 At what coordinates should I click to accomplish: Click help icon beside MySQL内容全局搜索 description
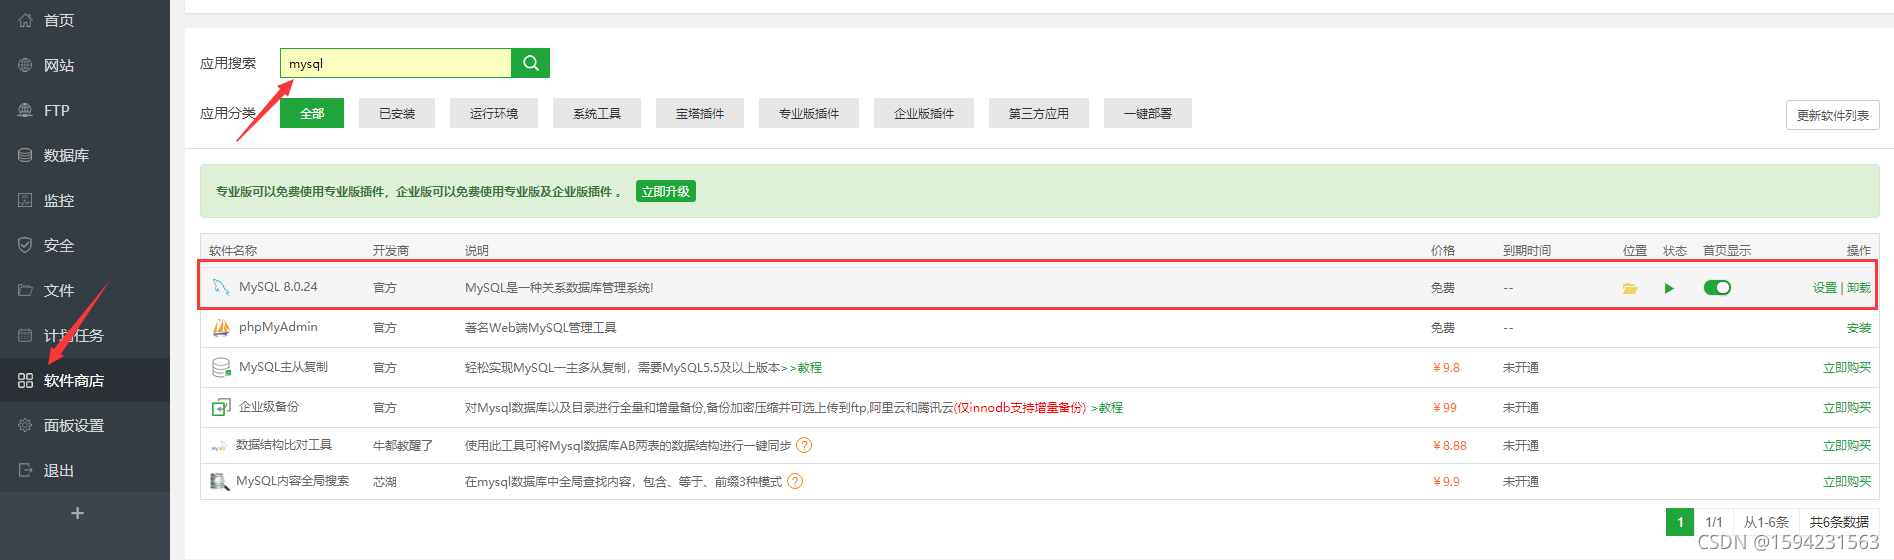(x=795, y=481)
